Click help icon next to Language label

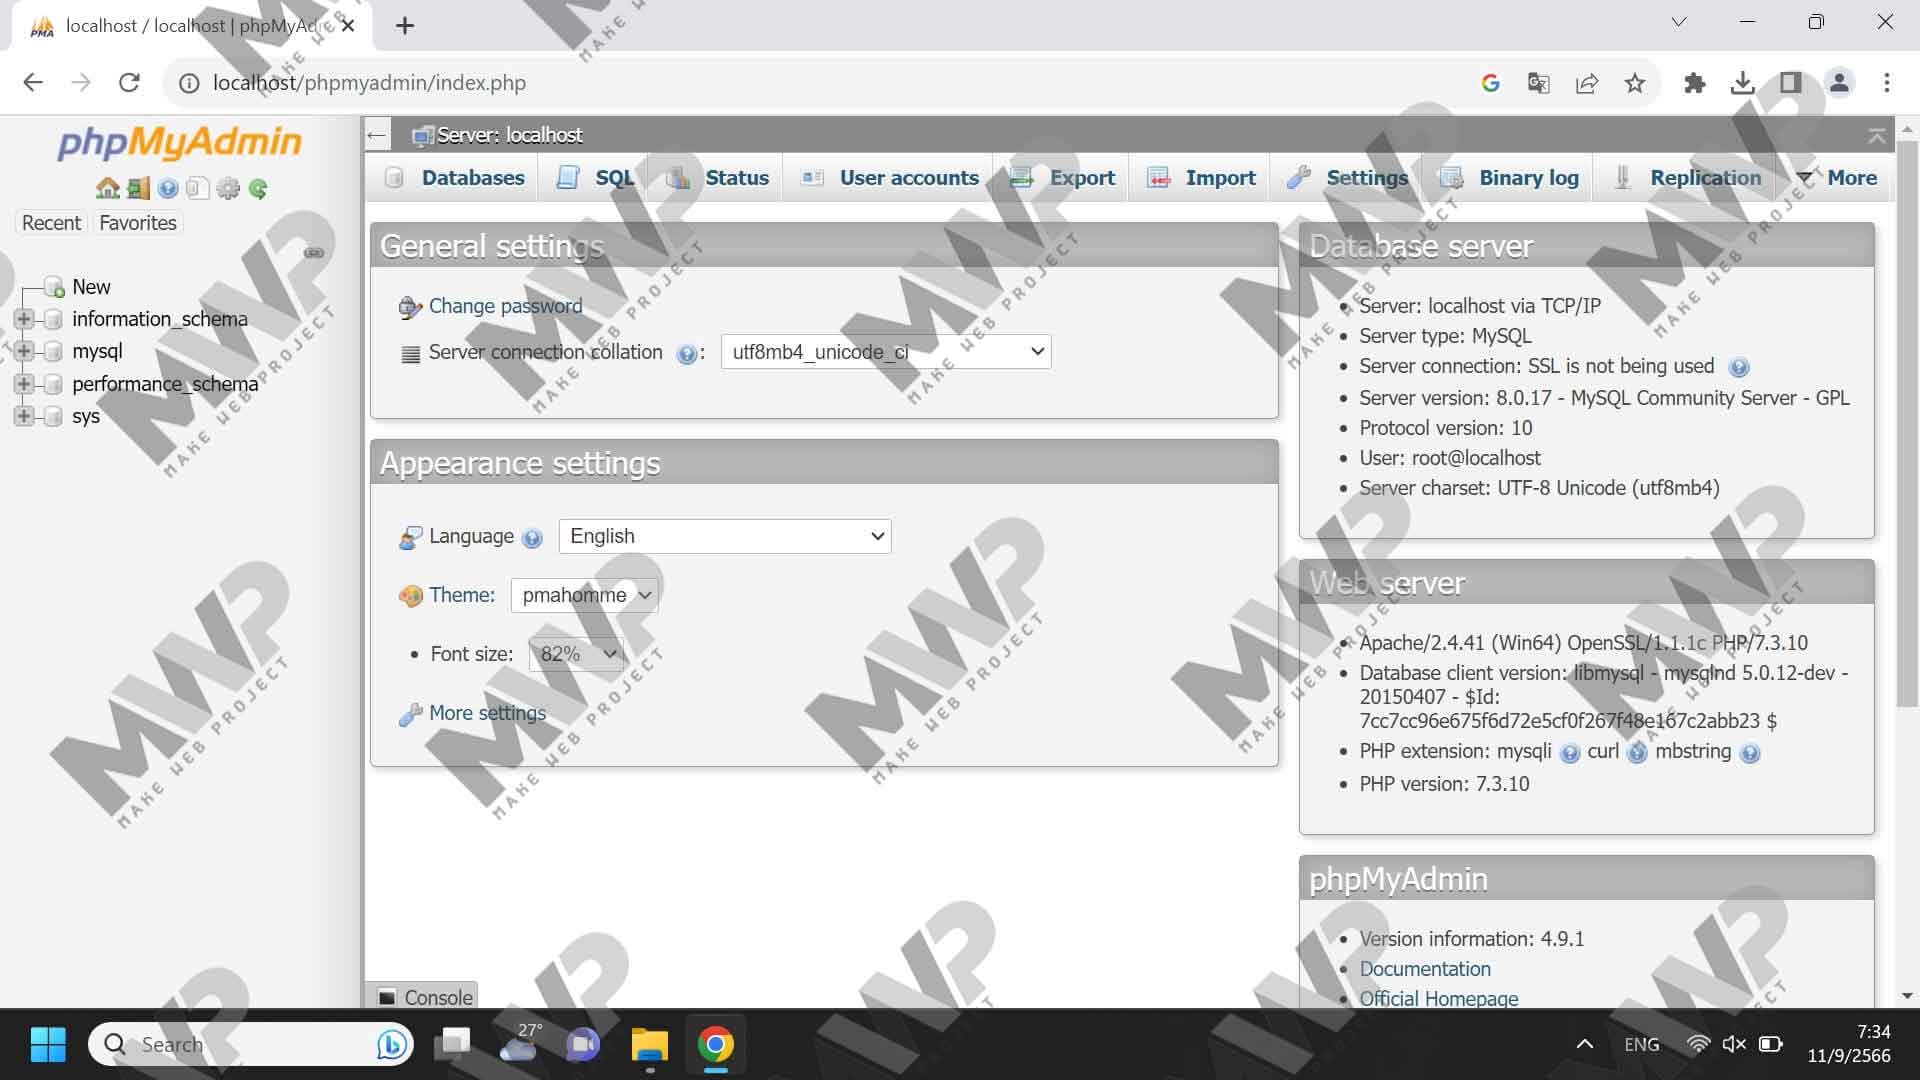click(532, 538)
